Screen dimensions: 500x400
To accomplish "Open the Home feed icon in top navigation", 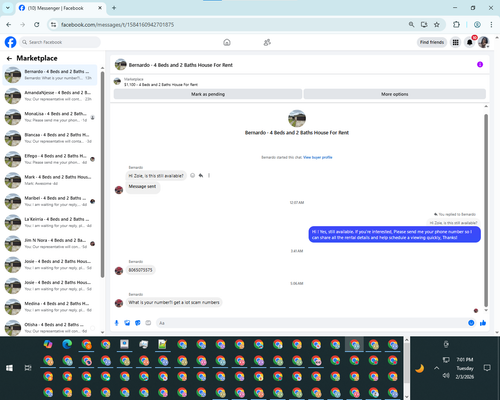I will pos(227,42).
